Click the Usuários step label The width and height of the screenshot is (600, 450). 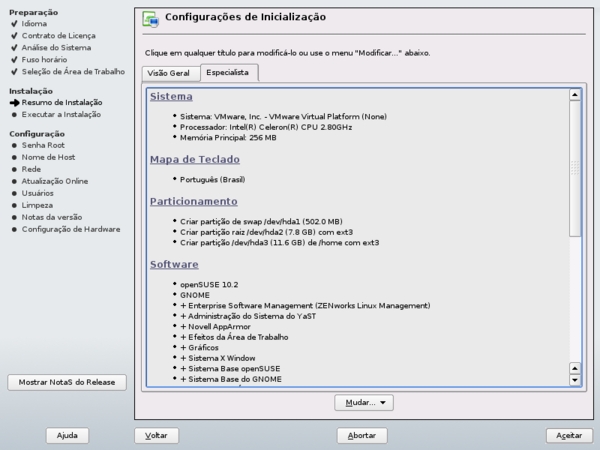(x=38, y=193)
